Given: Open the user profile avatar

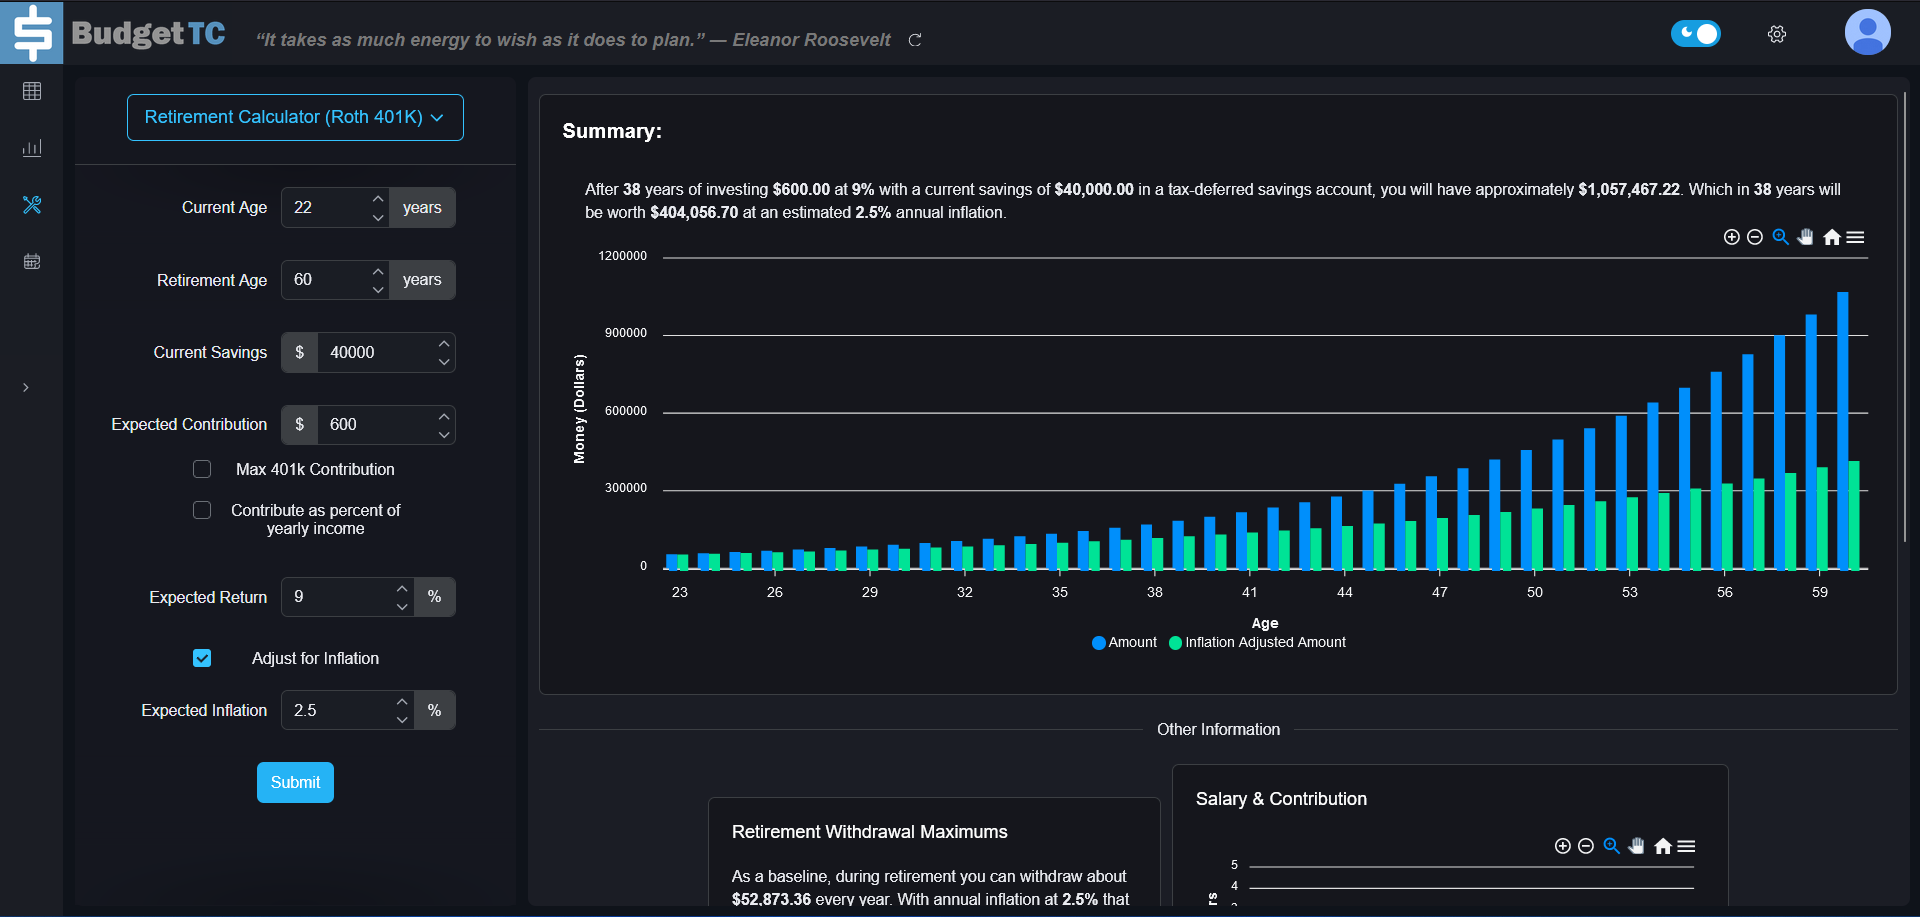Looking at the screenshot, I should 1866,33.
